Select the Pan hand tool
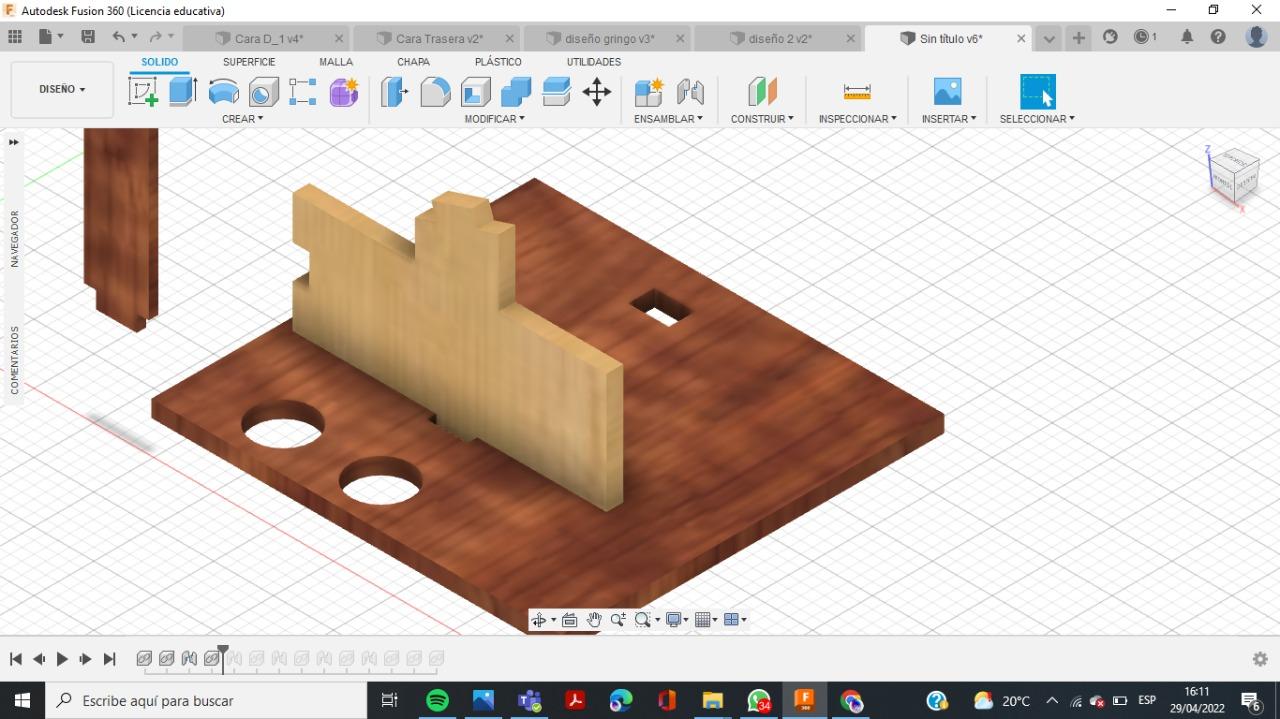 (594, 620)
